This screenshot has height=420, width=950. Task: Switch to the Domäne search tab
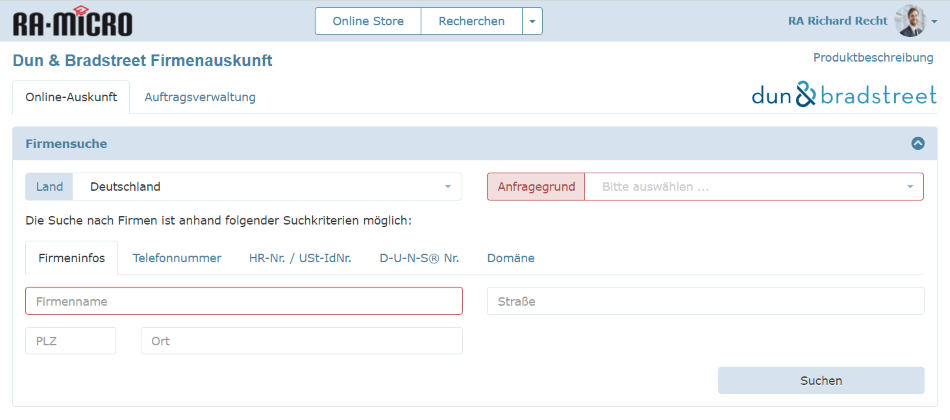511,258
